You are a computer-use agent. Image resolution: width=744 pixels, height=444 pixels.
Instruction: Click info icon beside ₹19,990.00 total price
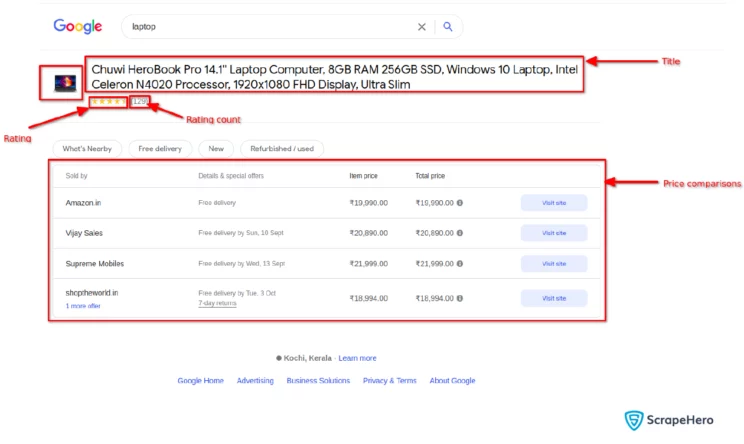(x=460, y=203)
